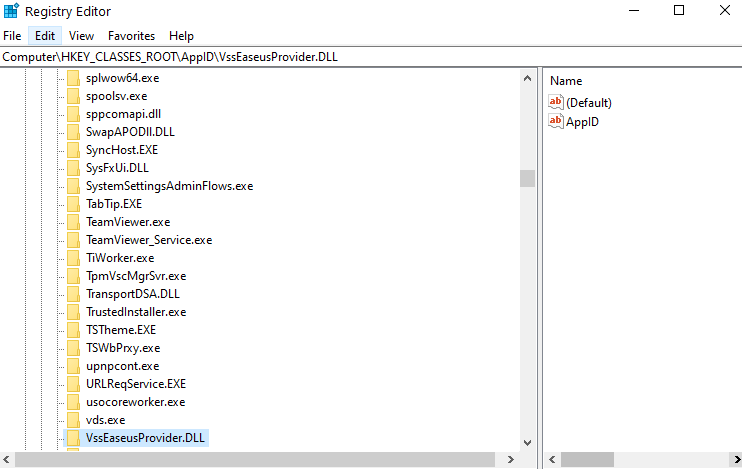The height and width of the screenshot is (469, 742).
Task: Click the folder icon of VssEaseusProvider.DLL
Action: pyautogui.click(x=73, y=438)
